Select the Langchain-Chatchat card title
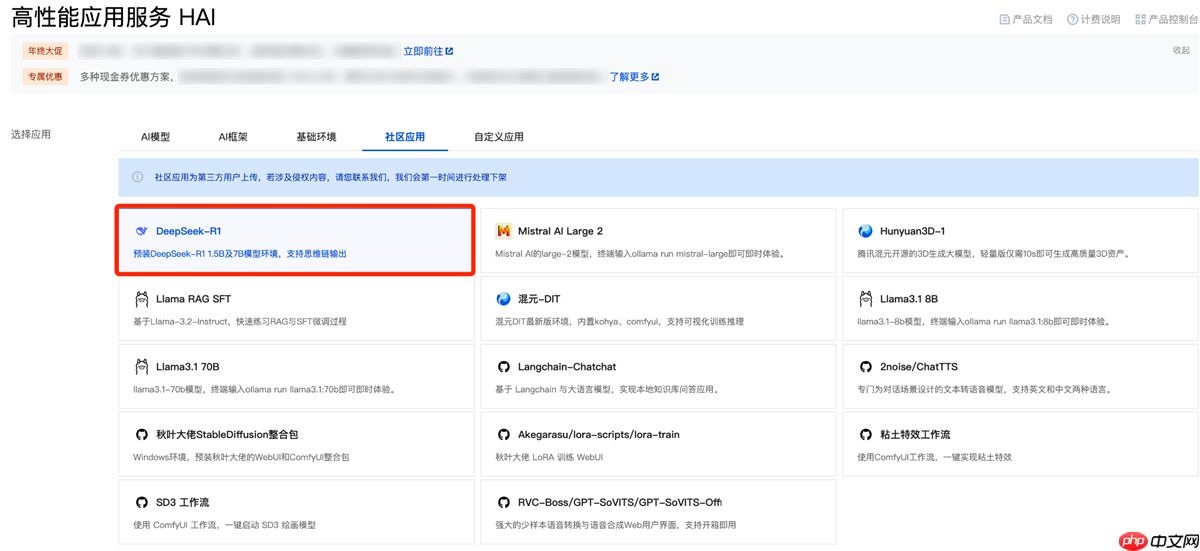 567,367
